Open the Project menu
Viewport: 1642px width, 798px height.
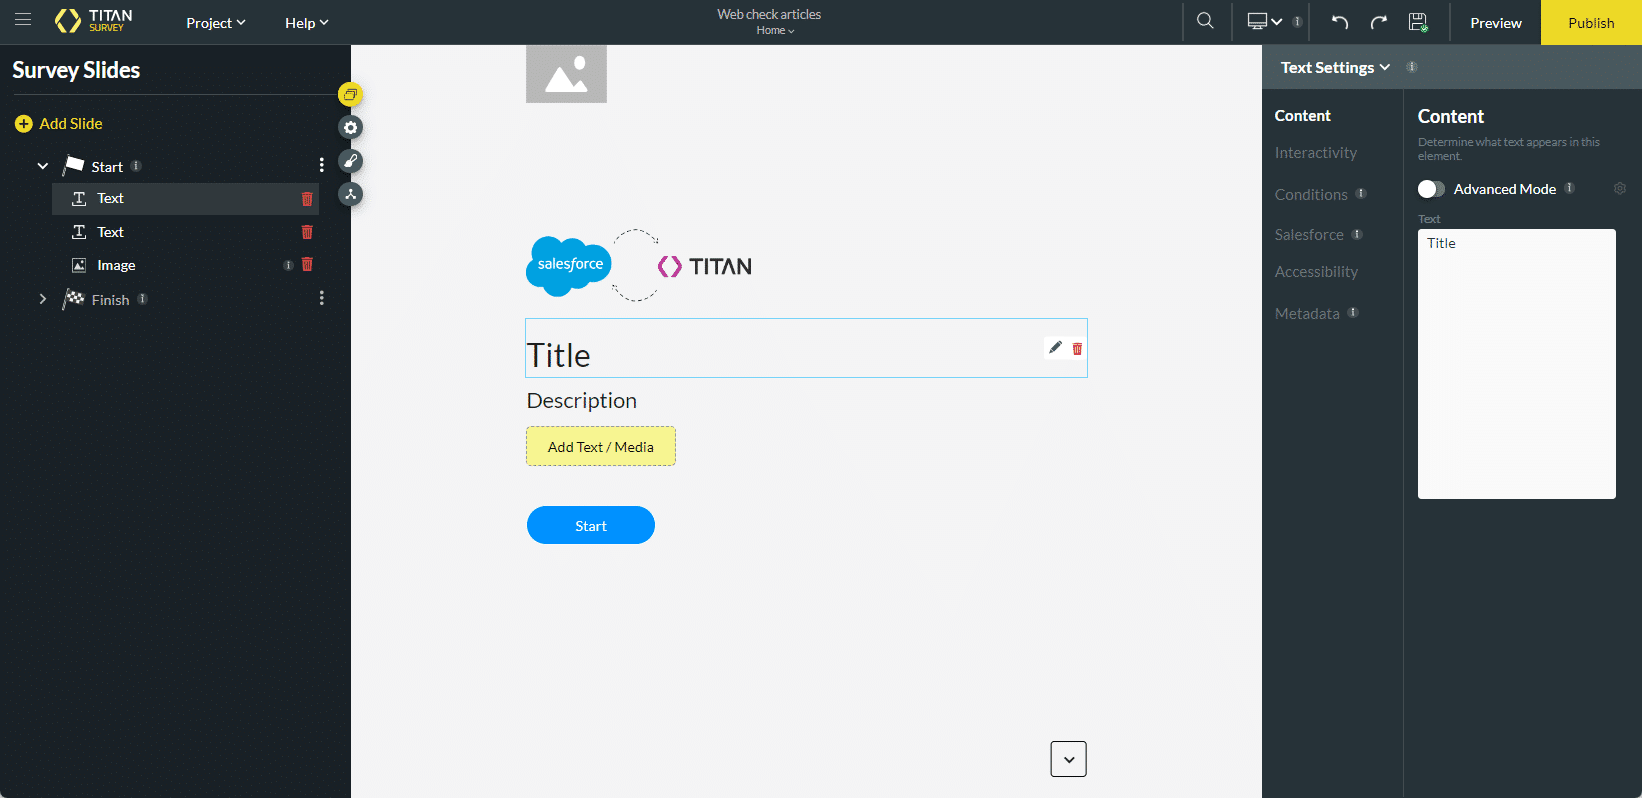[215, 23]
